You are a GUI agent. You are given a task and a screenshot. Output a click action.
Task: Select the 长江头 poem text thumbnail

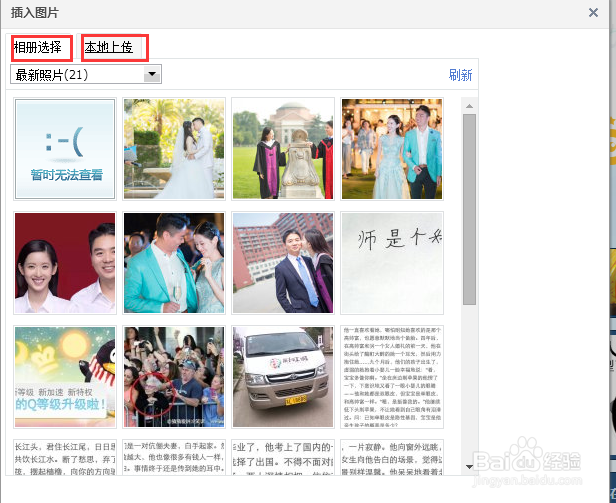pyautogui.click(x=65, y=457)
